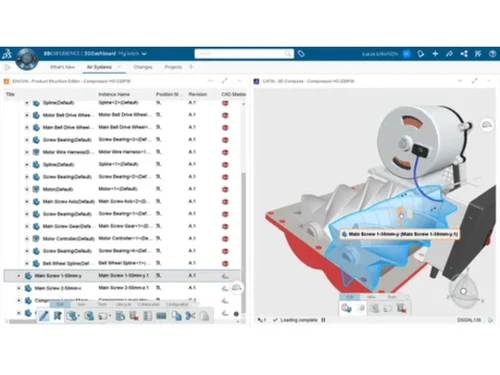This screenshot has width=500, height=375.
Task: Open the tools icon next to help
Action: [478, 54]
